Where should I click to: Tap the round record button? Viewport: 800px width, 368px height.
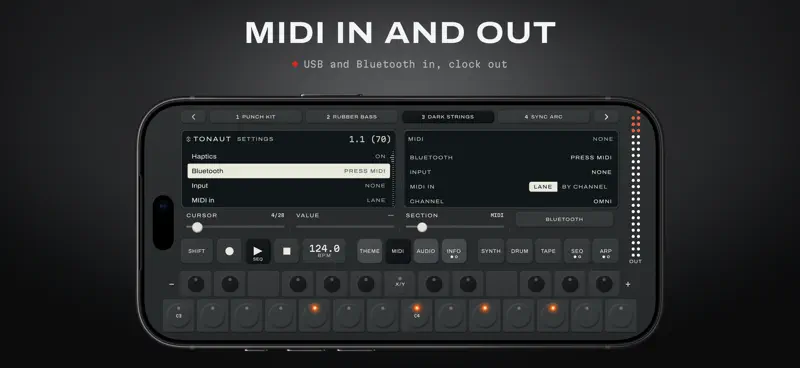click(x=230, y=251)
